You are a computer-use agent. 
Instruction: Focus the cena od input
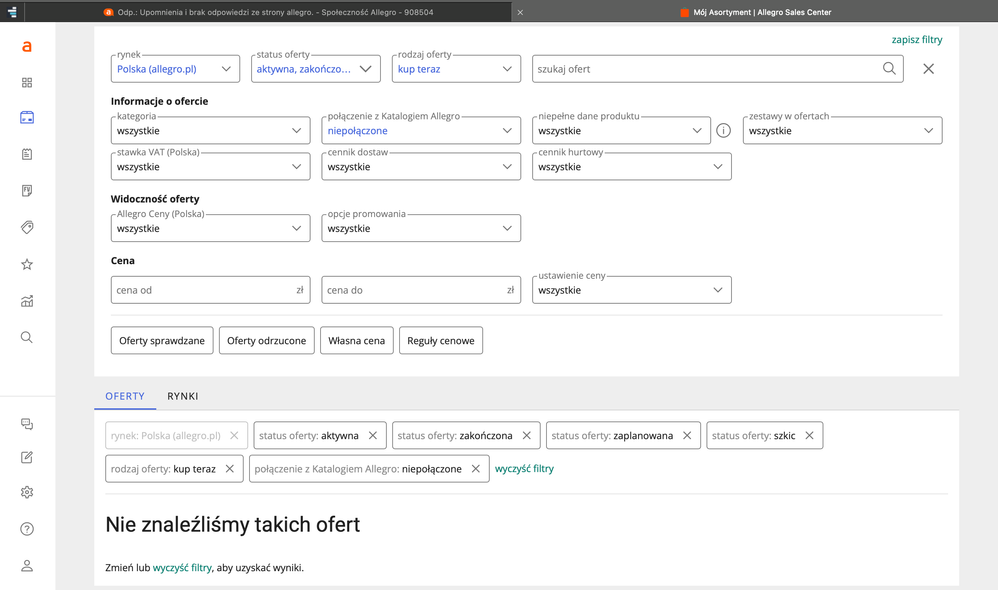[211, 290]
